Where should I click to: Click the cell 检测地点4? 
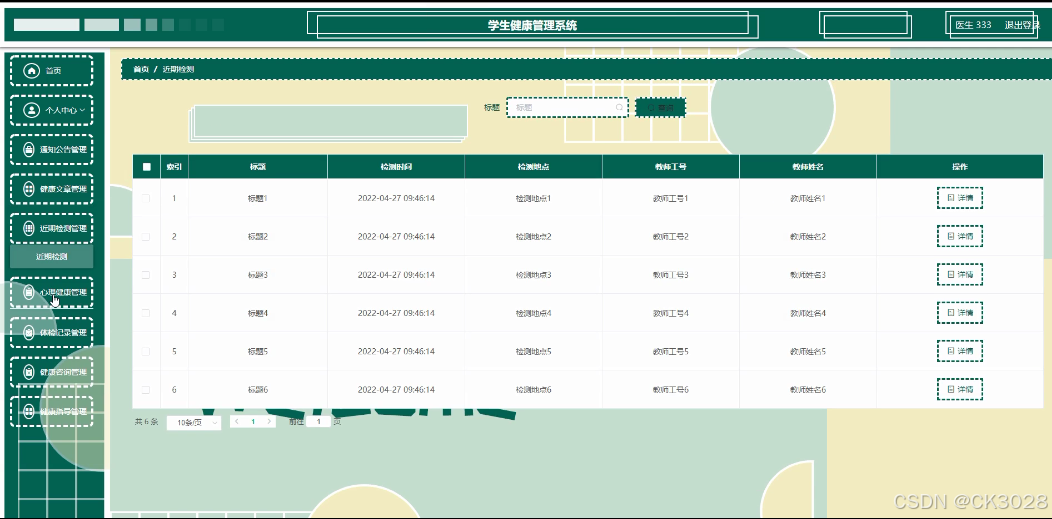(x=533, y=313)
